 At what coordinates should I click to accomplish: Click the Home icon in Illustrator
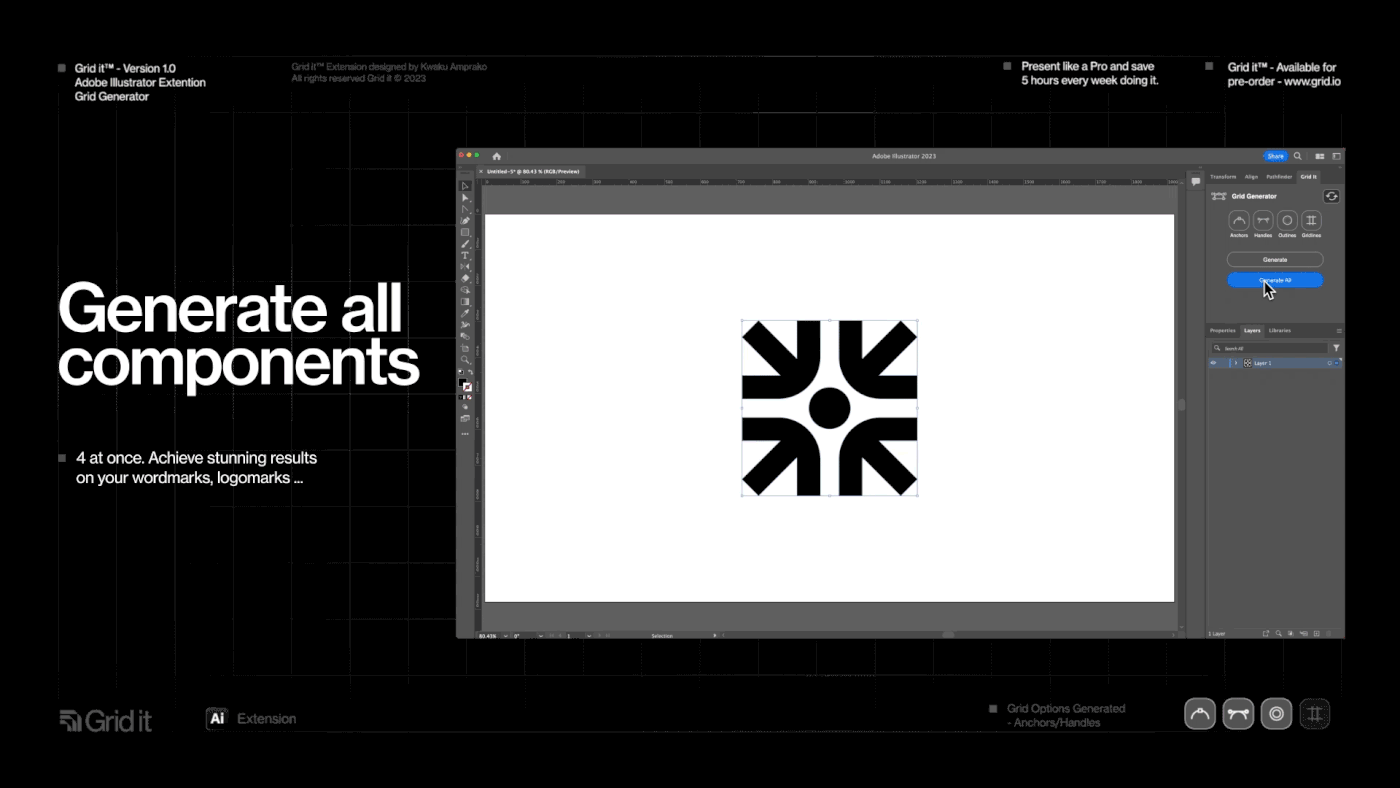tap(496, 156)
